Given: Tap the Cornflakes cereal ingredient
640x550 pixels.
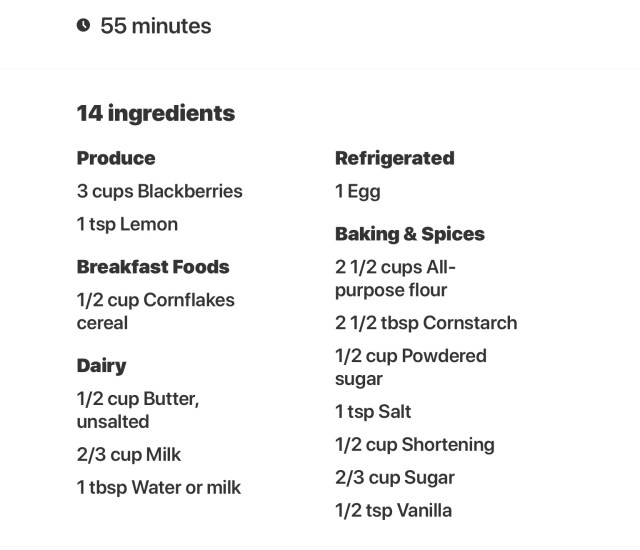Looking at the screenshot, I should pyautogui.click(x=155, y=311).
